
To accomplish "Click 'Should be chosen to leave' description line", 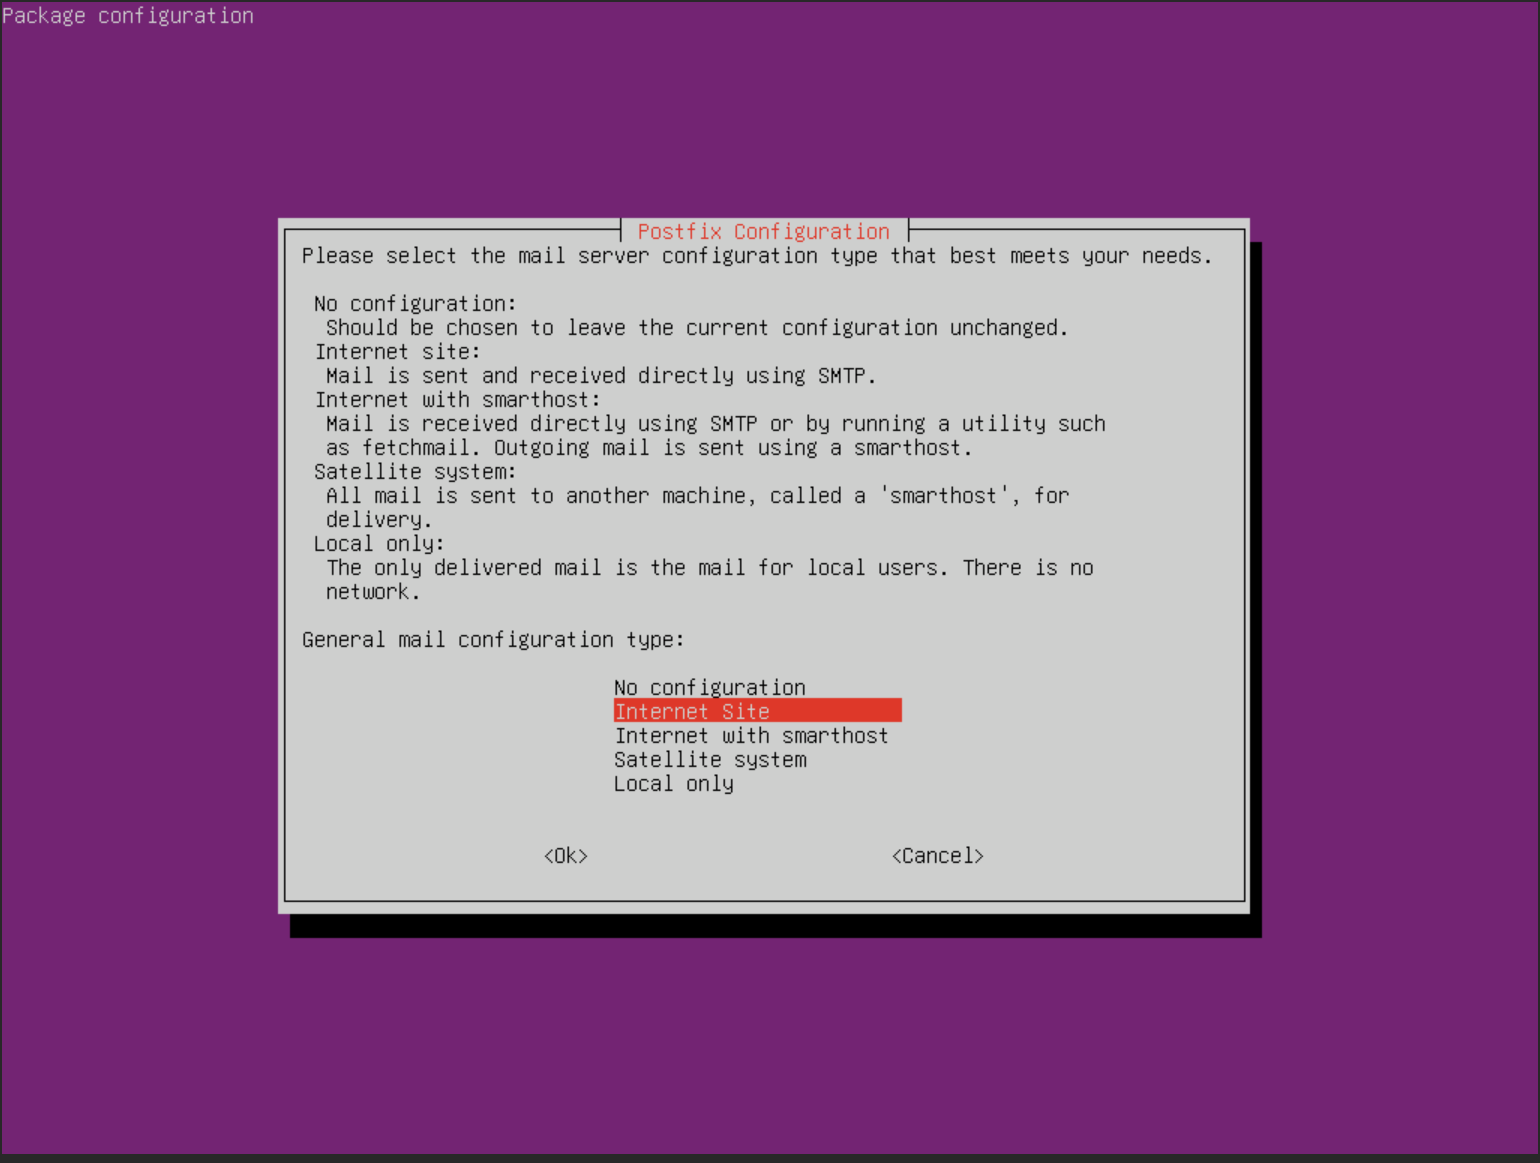I will [x=697, y=327].
